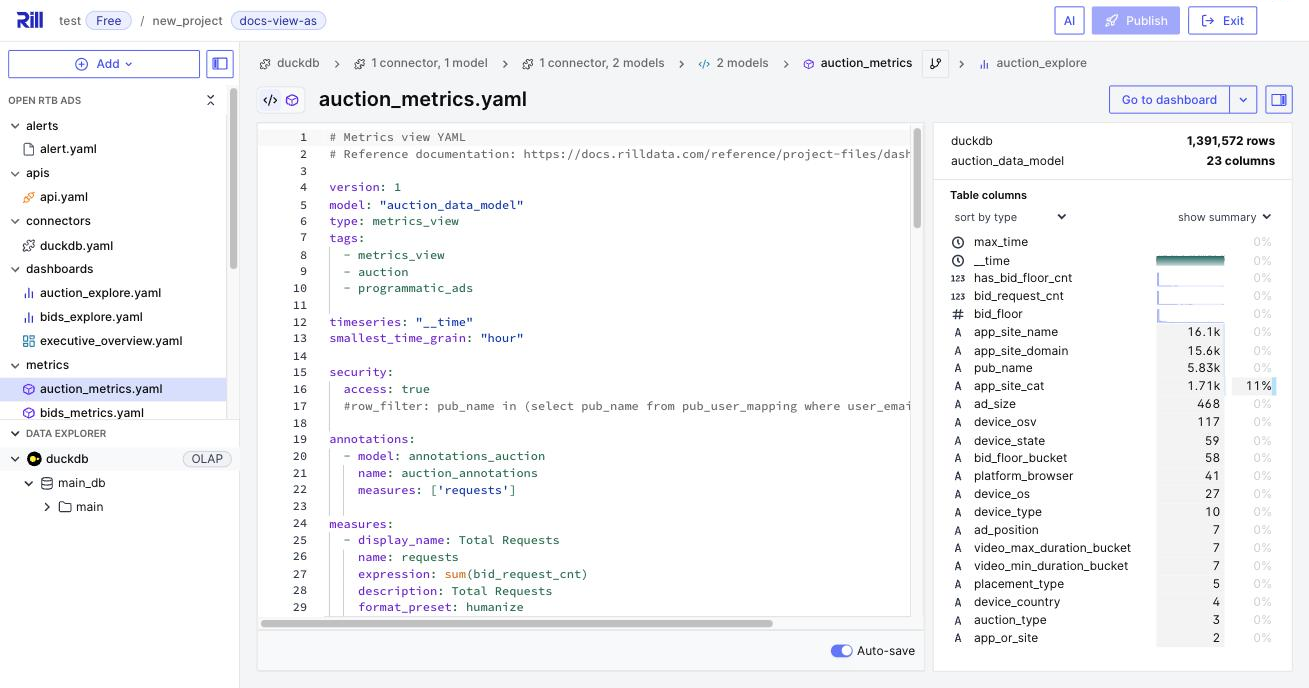Collapse the alerts folder
1309x688 pixels.
coord(15,126)
